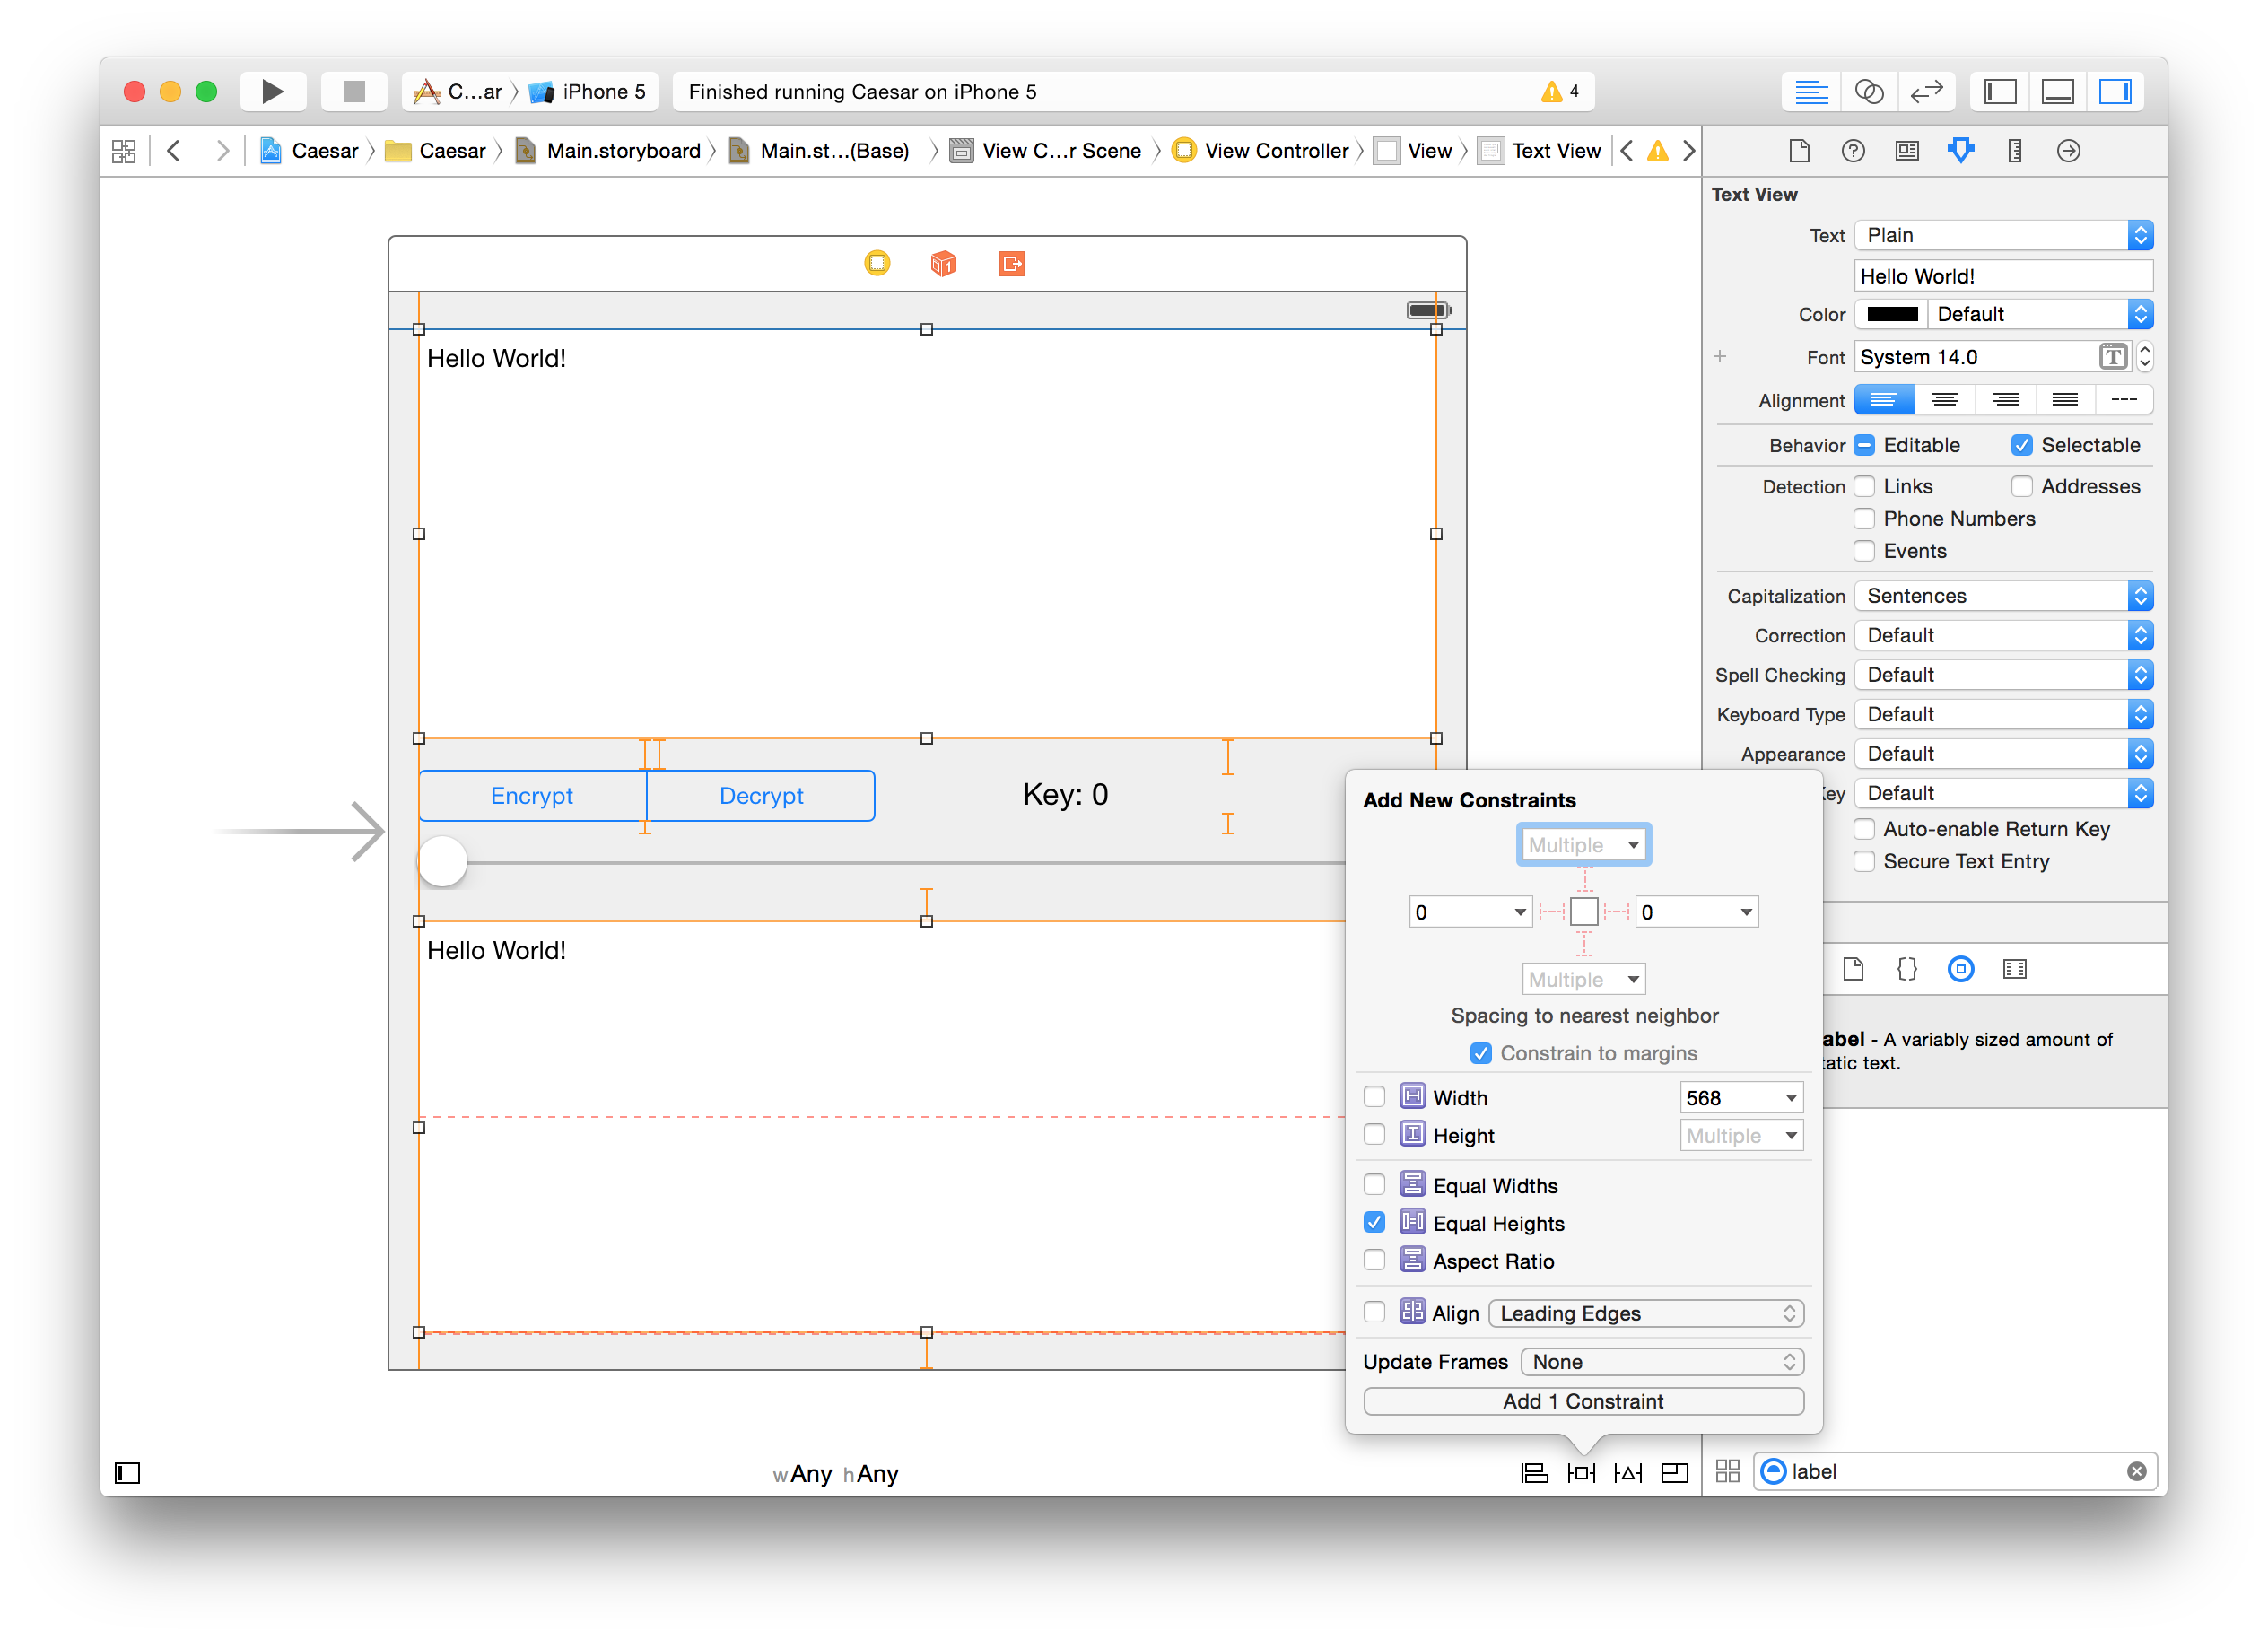Enable Events detection
2268x1640 pixels.
(x=1864, y=551)
